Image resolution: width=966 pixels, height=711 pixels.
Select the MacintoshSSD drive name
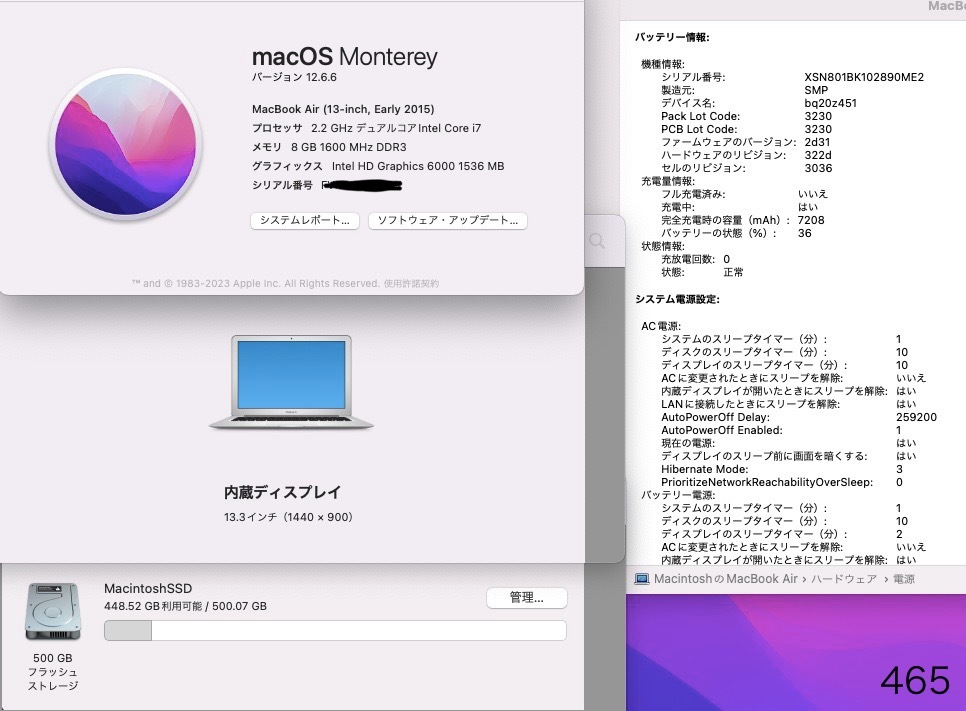tap(148, 588)
